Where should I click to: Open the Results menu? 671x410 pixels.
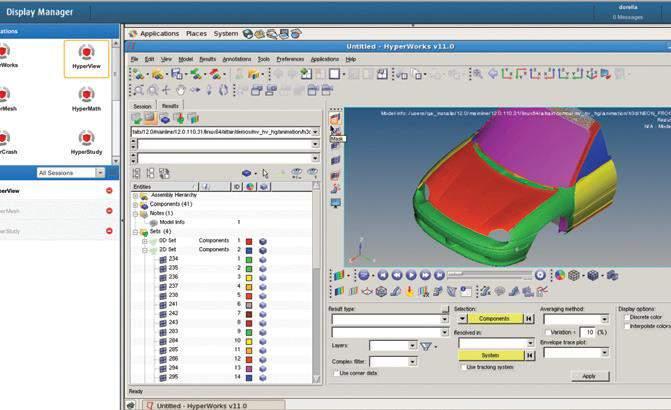[x=208, y=59]
